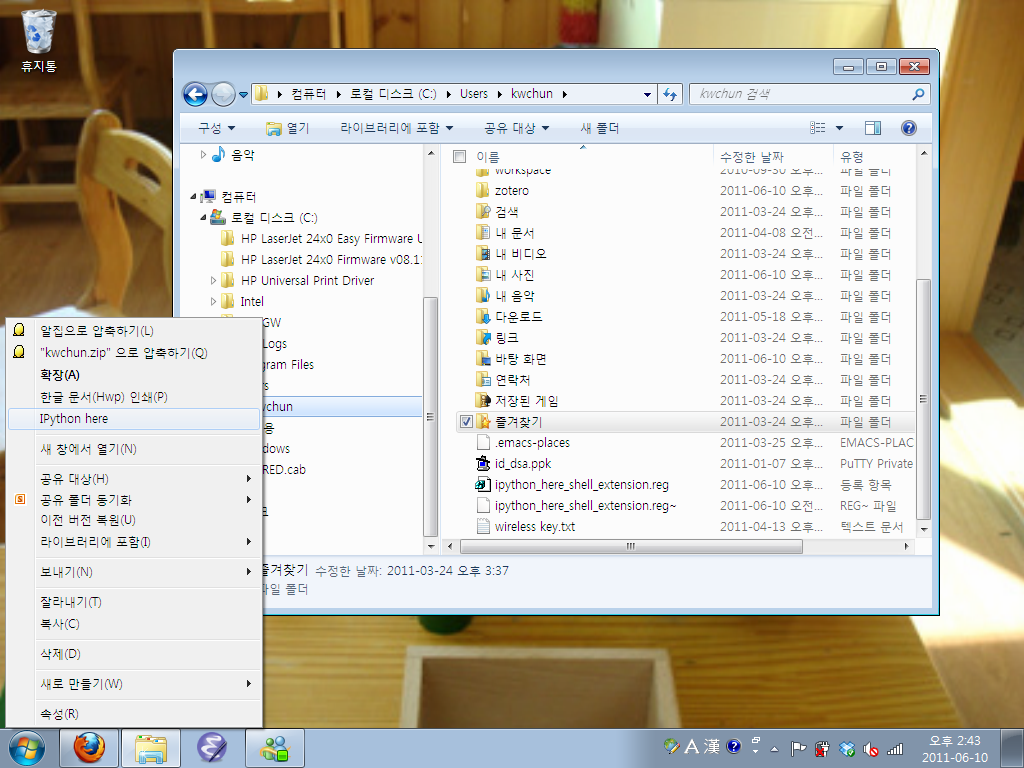1024x768 pixels.
Task: Click the Help question mark icon in Explorer
Action: click(x=907, y=127)
